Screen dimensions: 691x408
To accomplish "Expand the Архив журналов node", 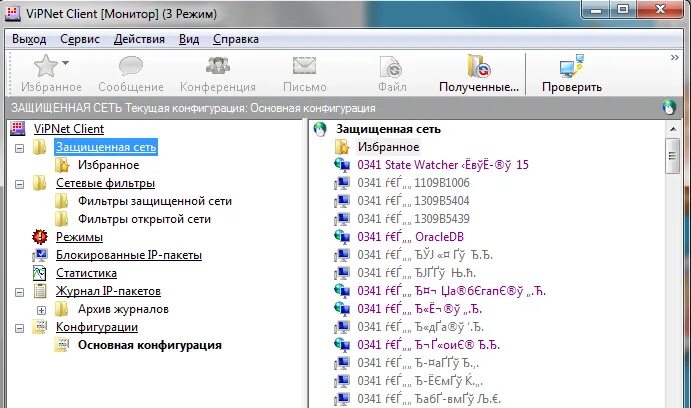I will pos(41,310).
